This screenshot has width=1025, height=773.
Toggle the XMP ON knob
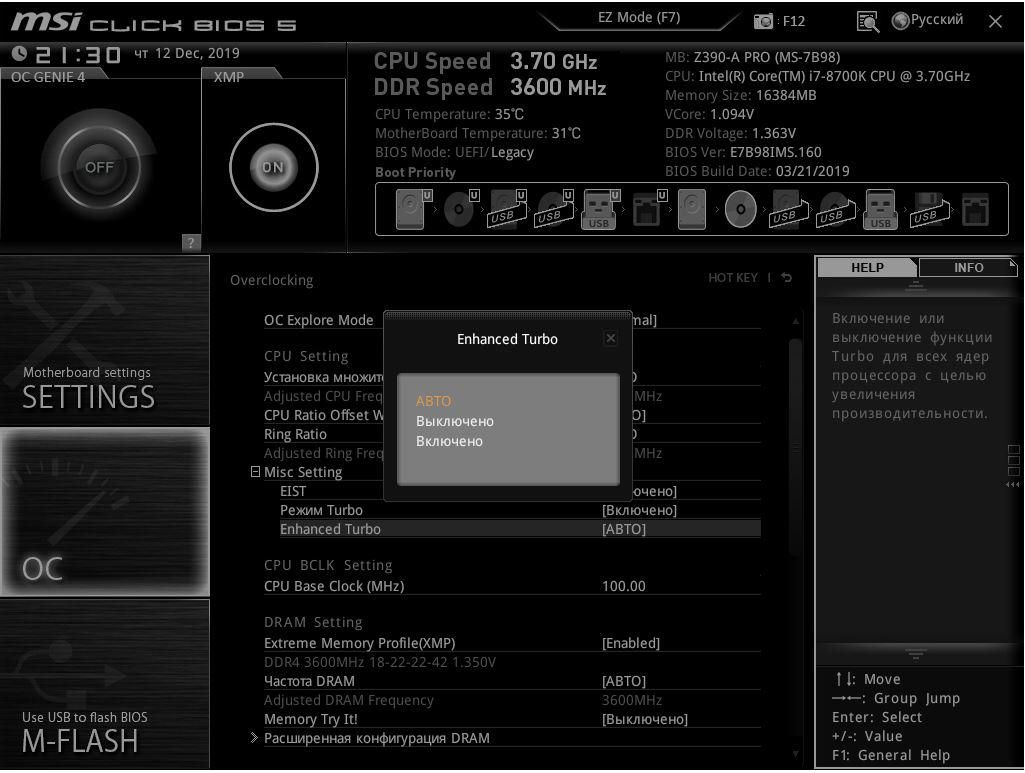click(x=273, y=168)
